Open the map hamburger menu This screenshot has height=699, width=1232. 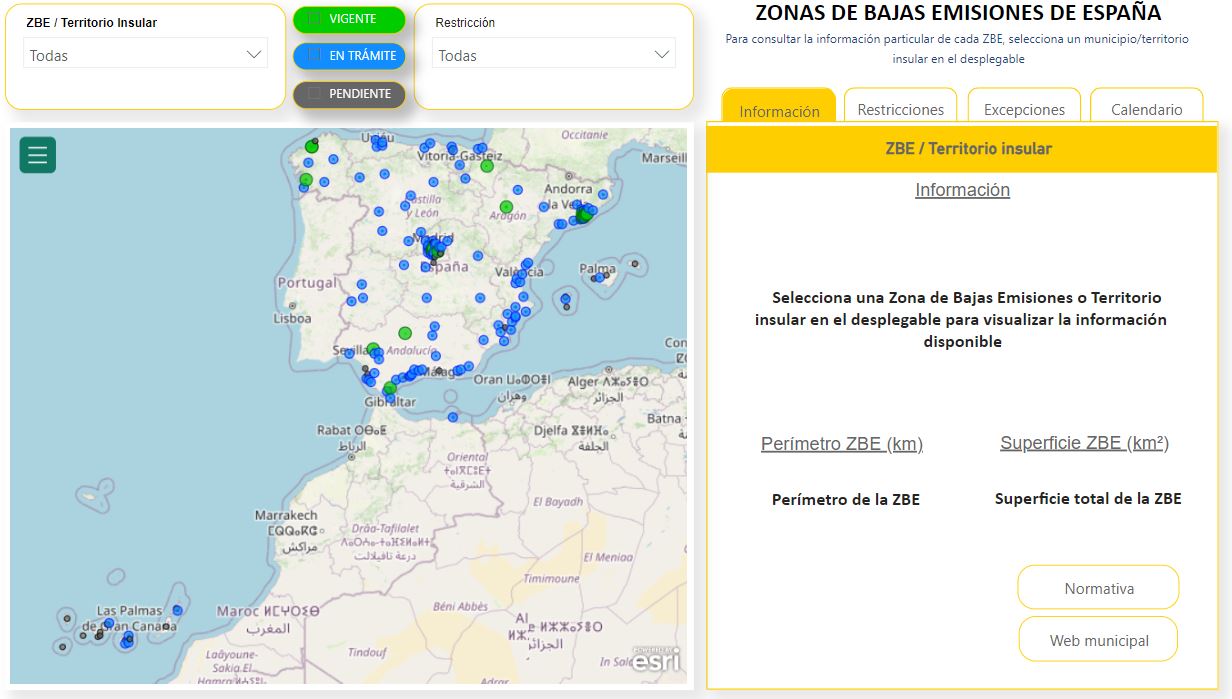(x=38, y=155)
